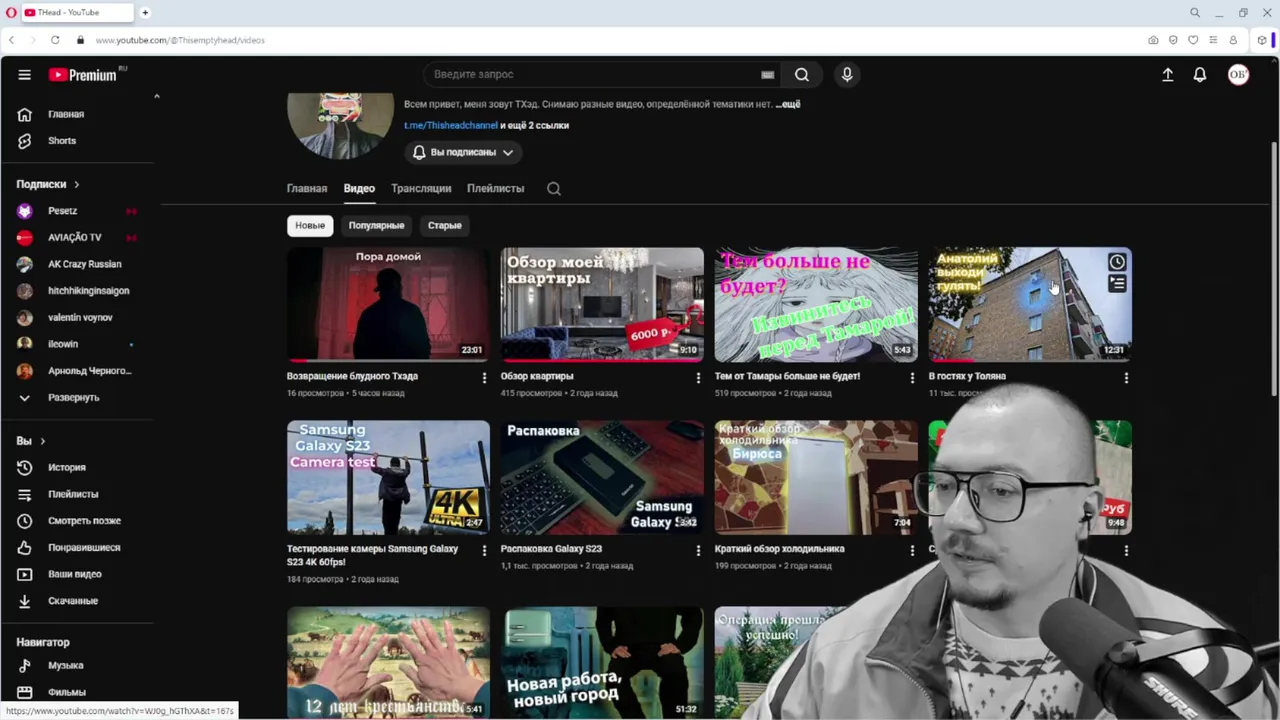Image resolution: width=1280 pixels, height=720 pixels.
Task: Switch to the channel Главная tab
Action: pyautogui.click(x=307, y=188)
